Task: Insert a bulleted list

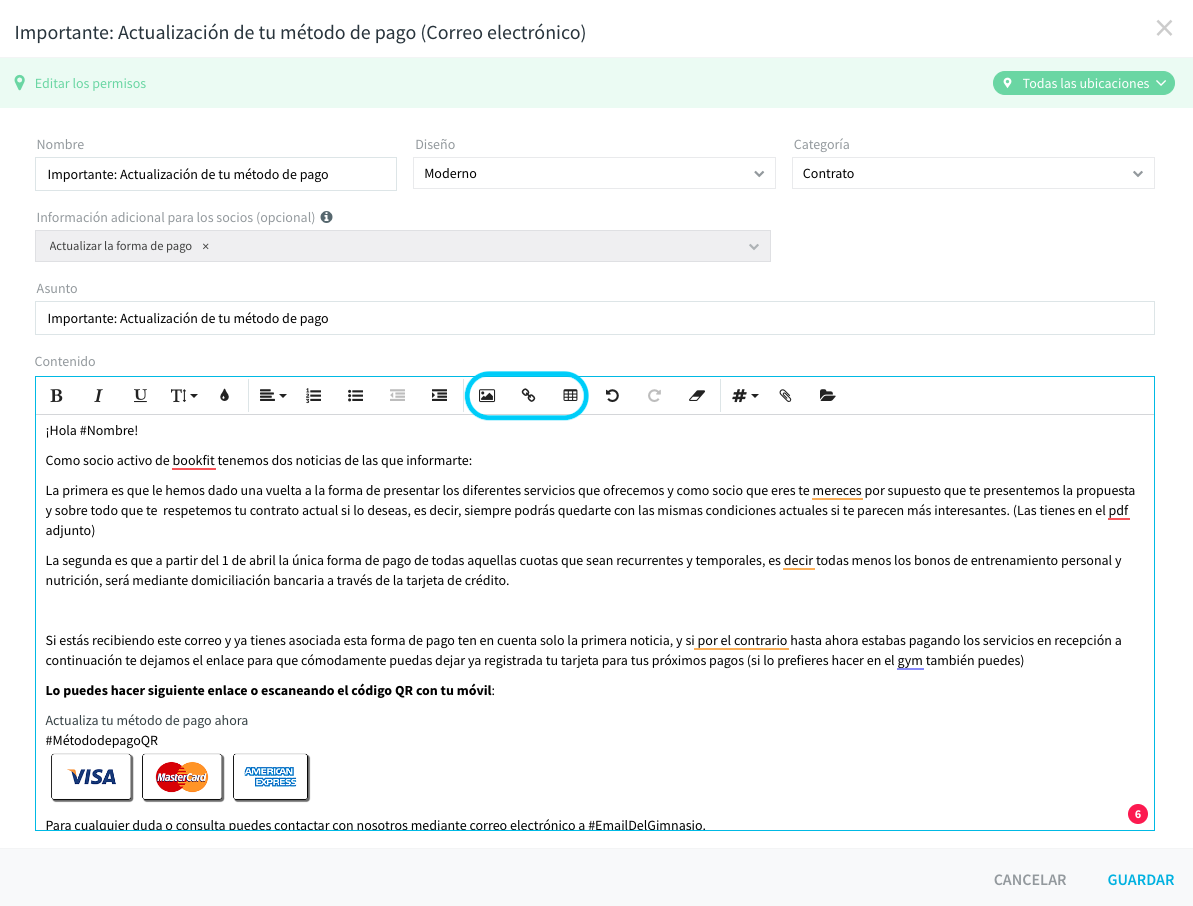Action: (355, 396)
